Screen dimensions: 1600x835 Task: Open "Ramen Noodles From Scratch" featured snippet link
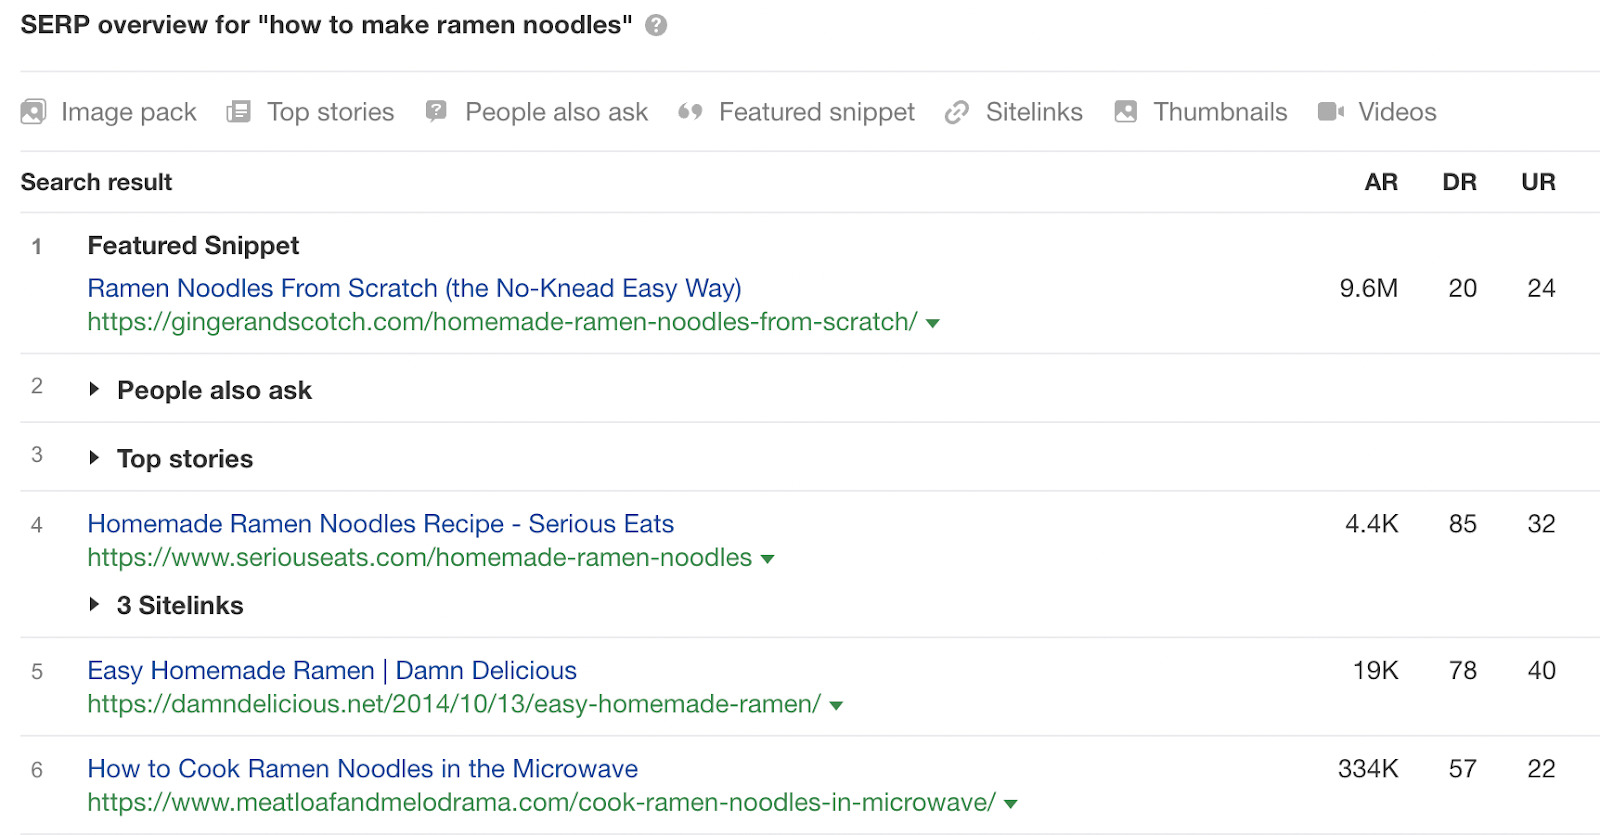(414, 288)
